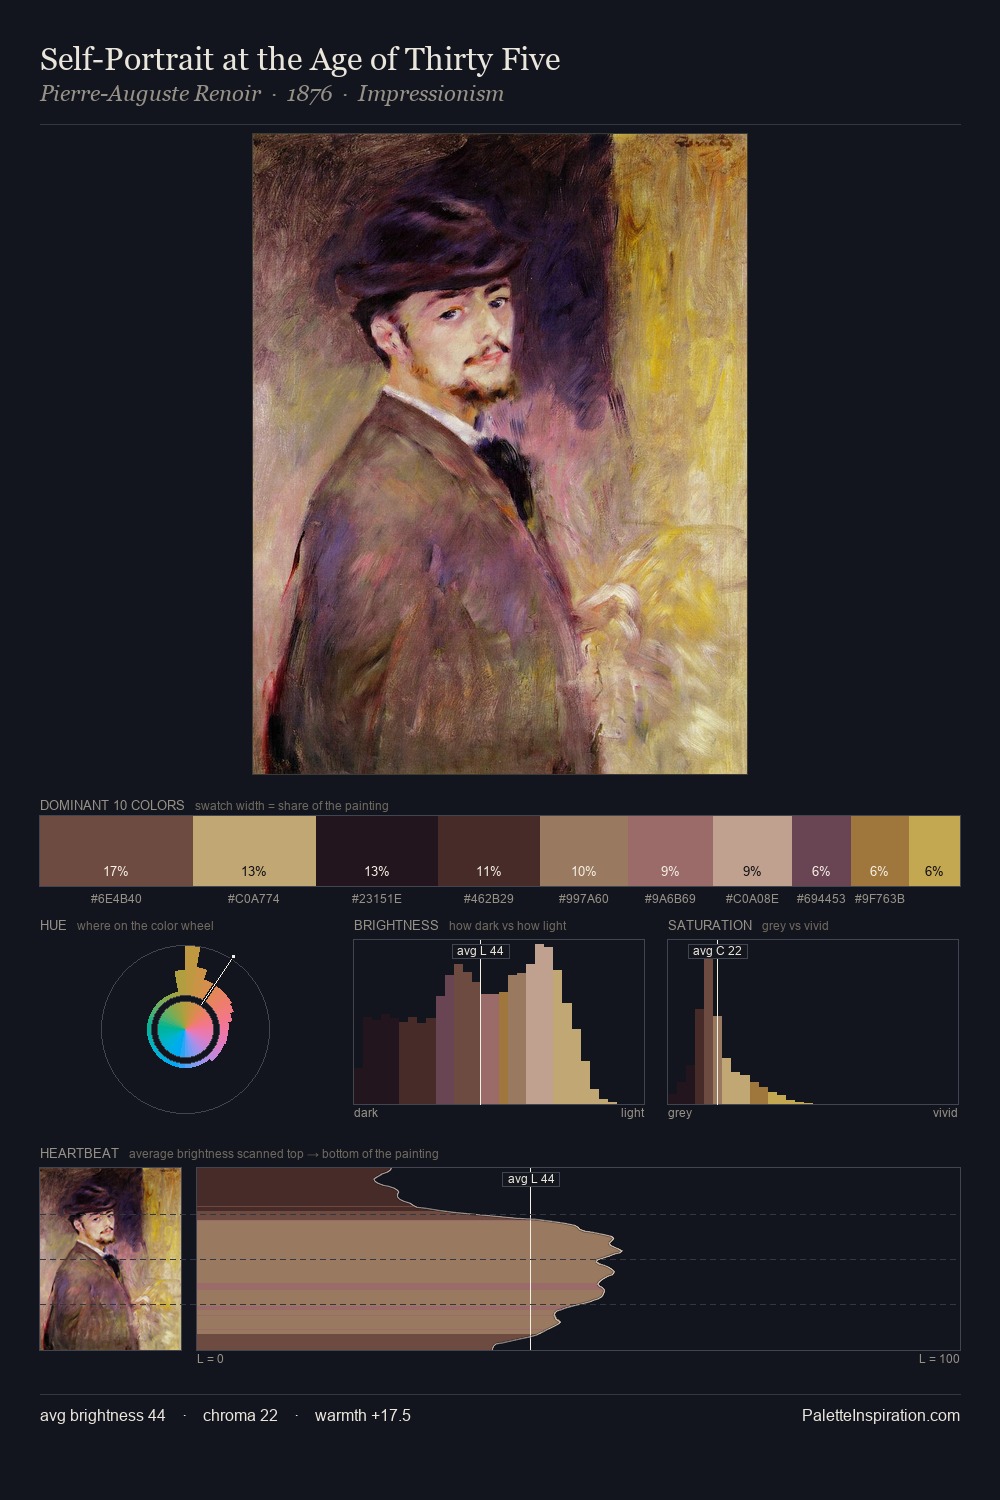
Task: Open PaletteInspiration.com link
Action: point(881,1415)
